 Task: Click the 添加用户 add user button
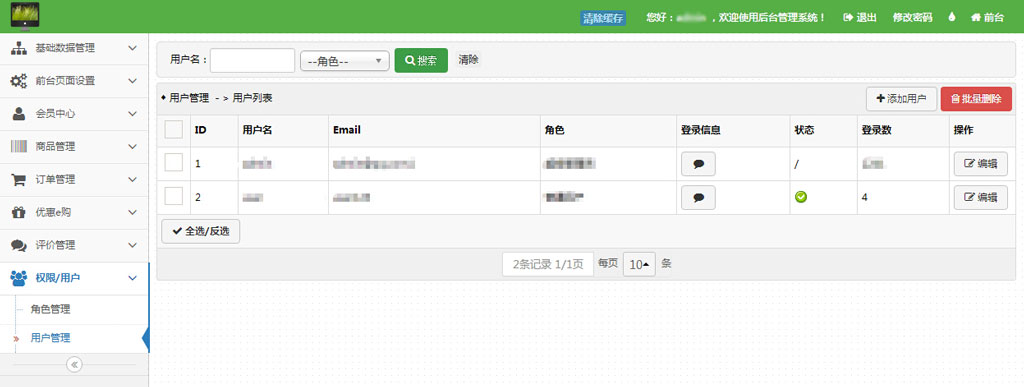click(x=901, y=99)
